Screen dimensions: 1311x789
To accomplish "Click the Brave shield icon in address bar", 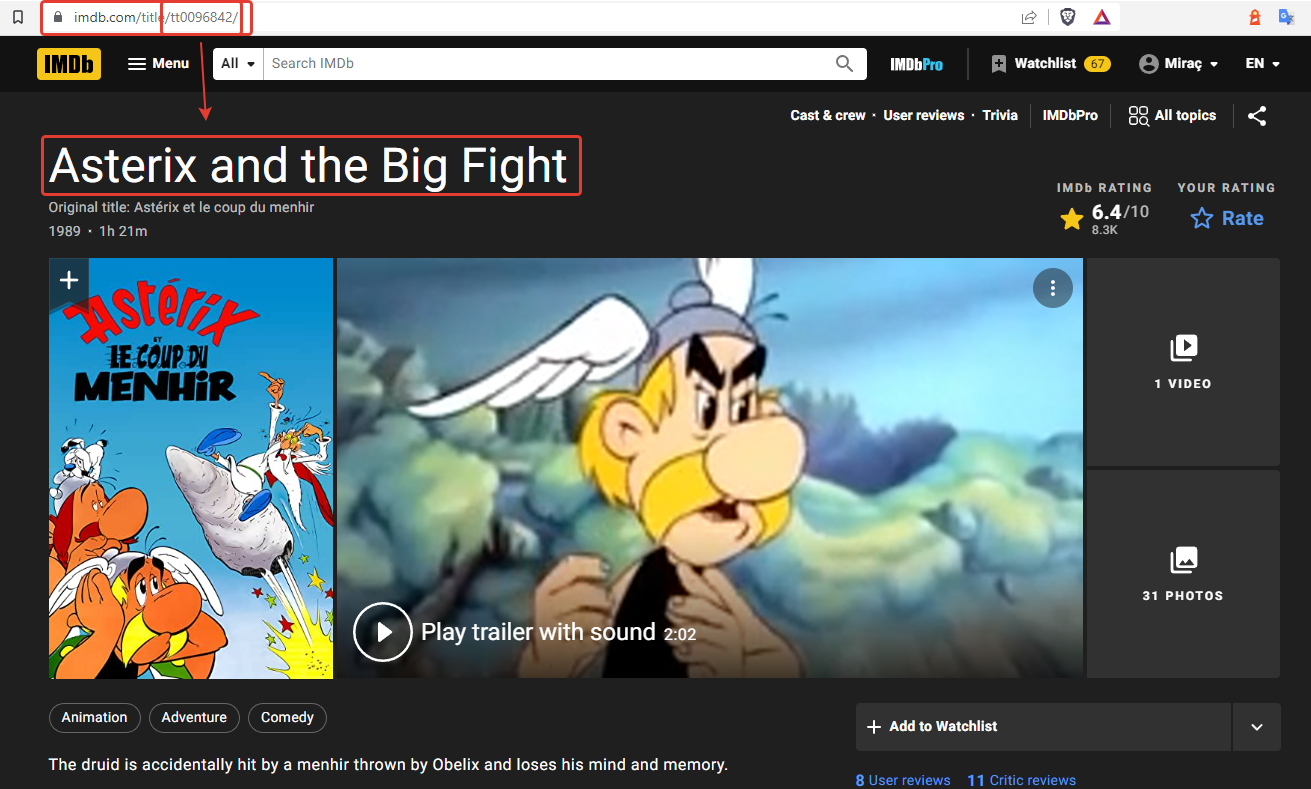I will point(1068,17).
